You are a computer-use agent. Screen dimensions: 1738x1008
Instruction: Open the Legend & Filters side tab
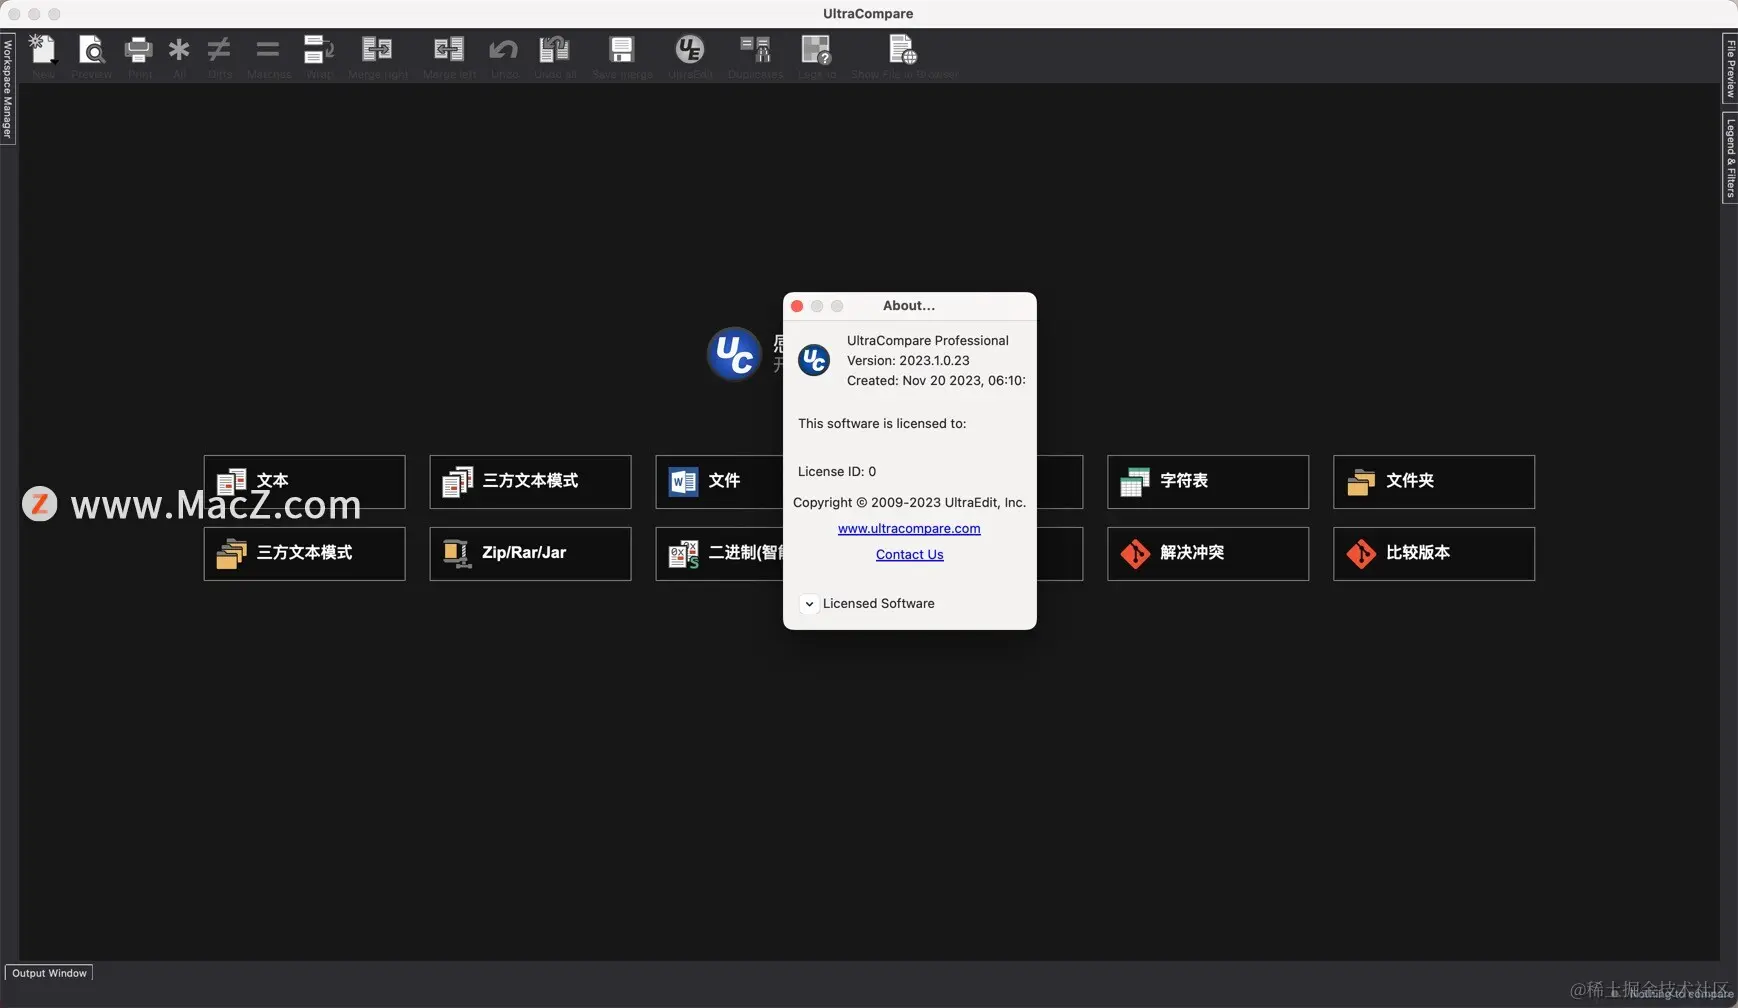coord(1730,159)
